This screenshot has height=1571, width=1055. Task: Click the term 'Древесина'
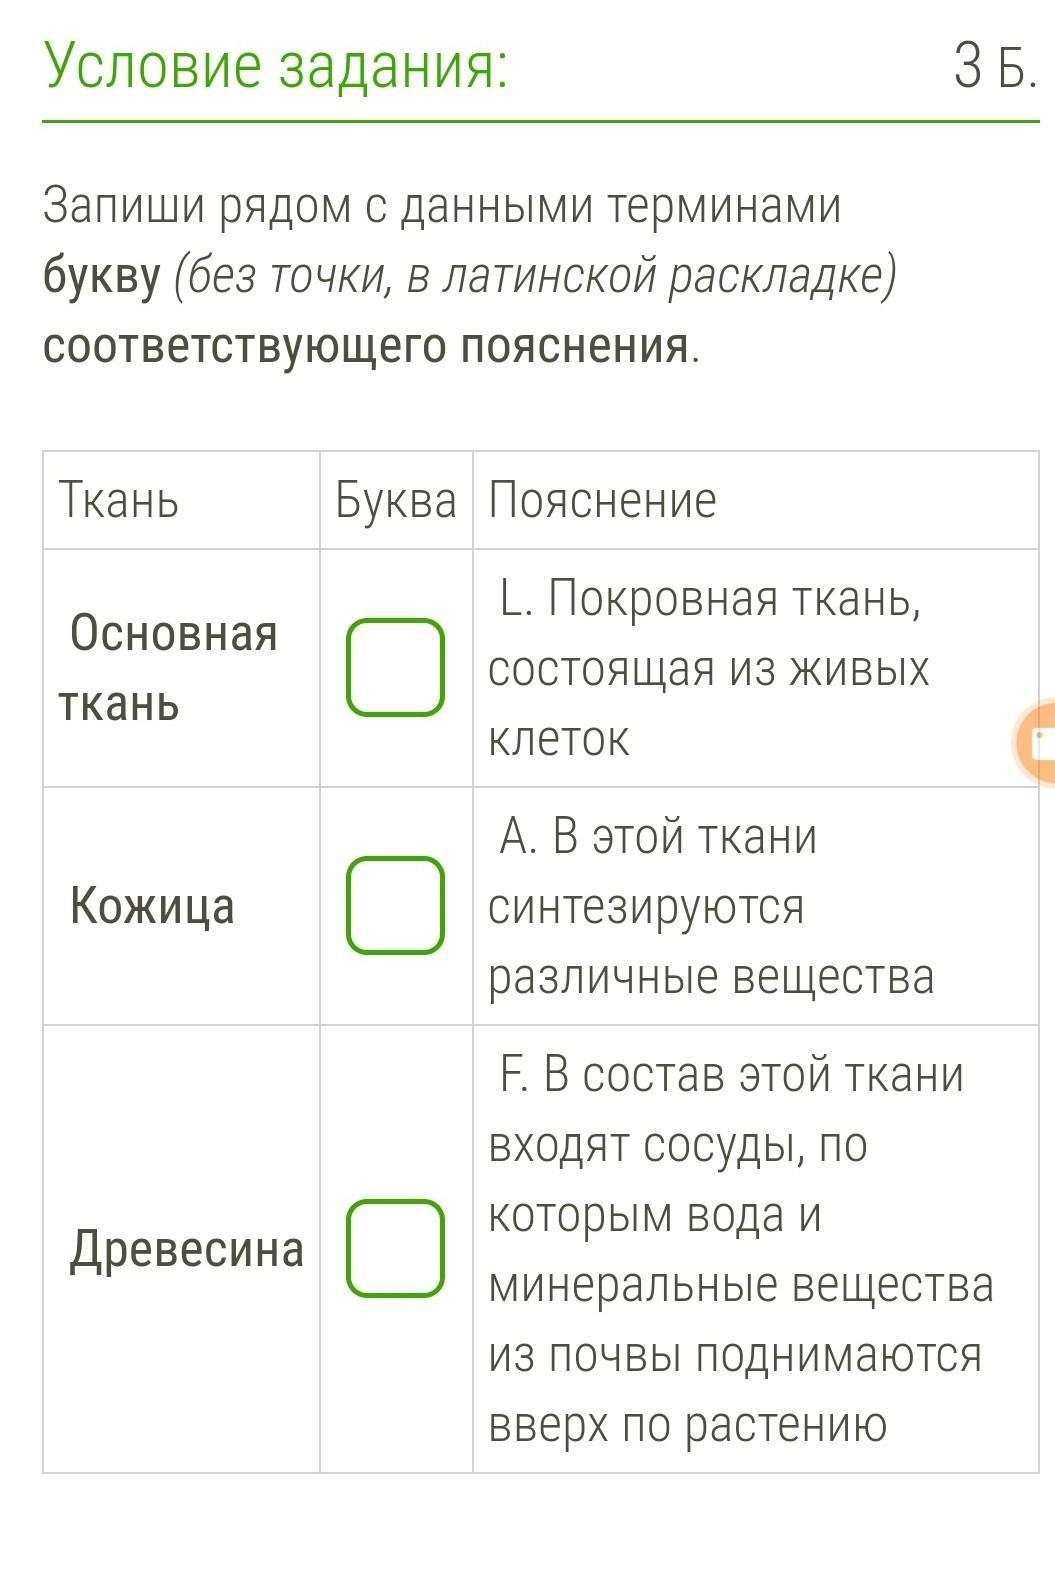pyautogui.click(x=186, y=1249)
